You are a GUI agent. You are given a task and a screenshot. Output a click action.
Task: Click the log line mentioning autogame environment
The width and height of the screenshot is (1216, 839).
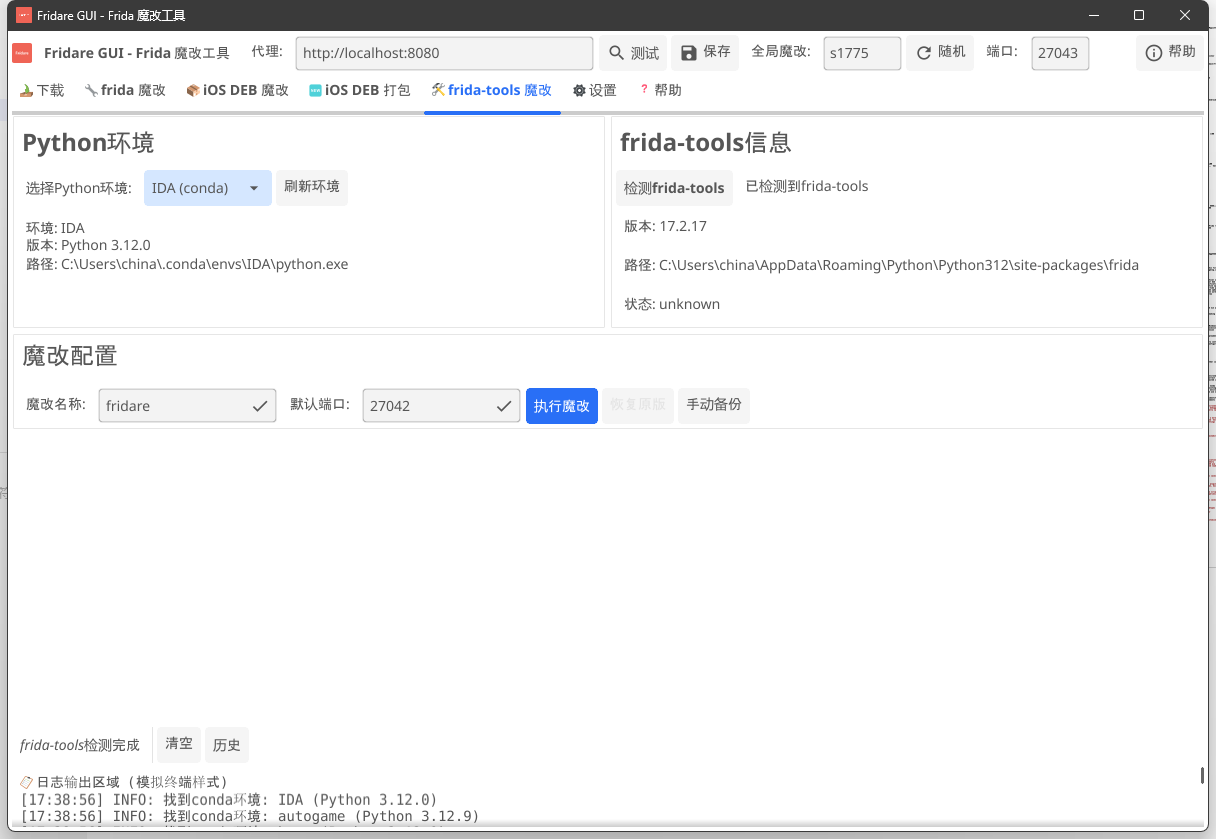pos(250,816)
